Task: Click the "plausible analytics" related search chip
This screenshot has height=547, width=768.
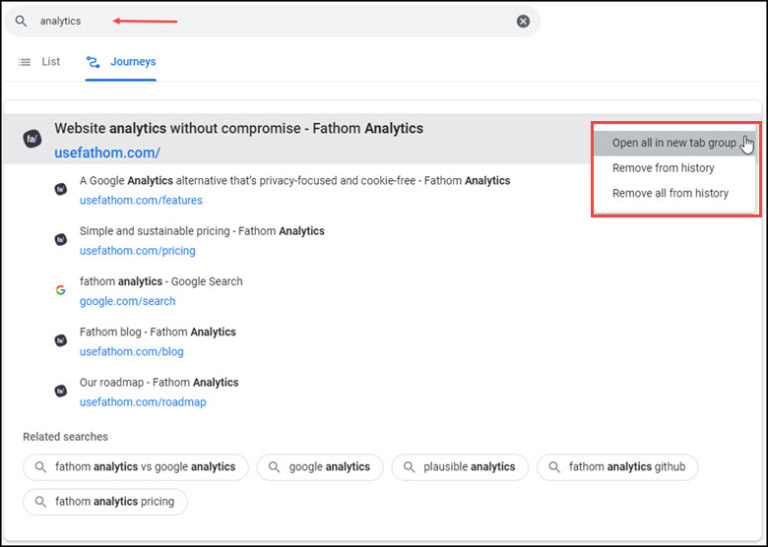Action: click(460, 467)
